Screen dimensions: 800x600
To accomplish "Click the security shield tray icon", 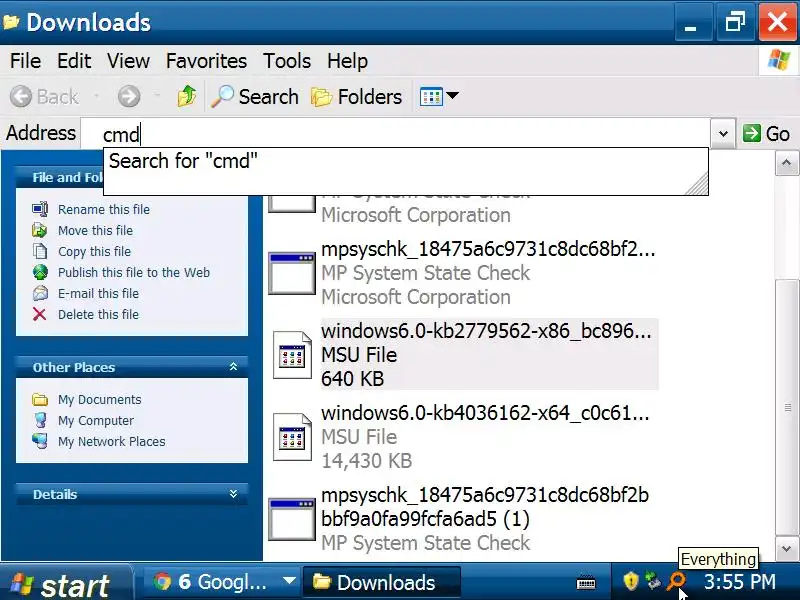I will tap(631, 581).
